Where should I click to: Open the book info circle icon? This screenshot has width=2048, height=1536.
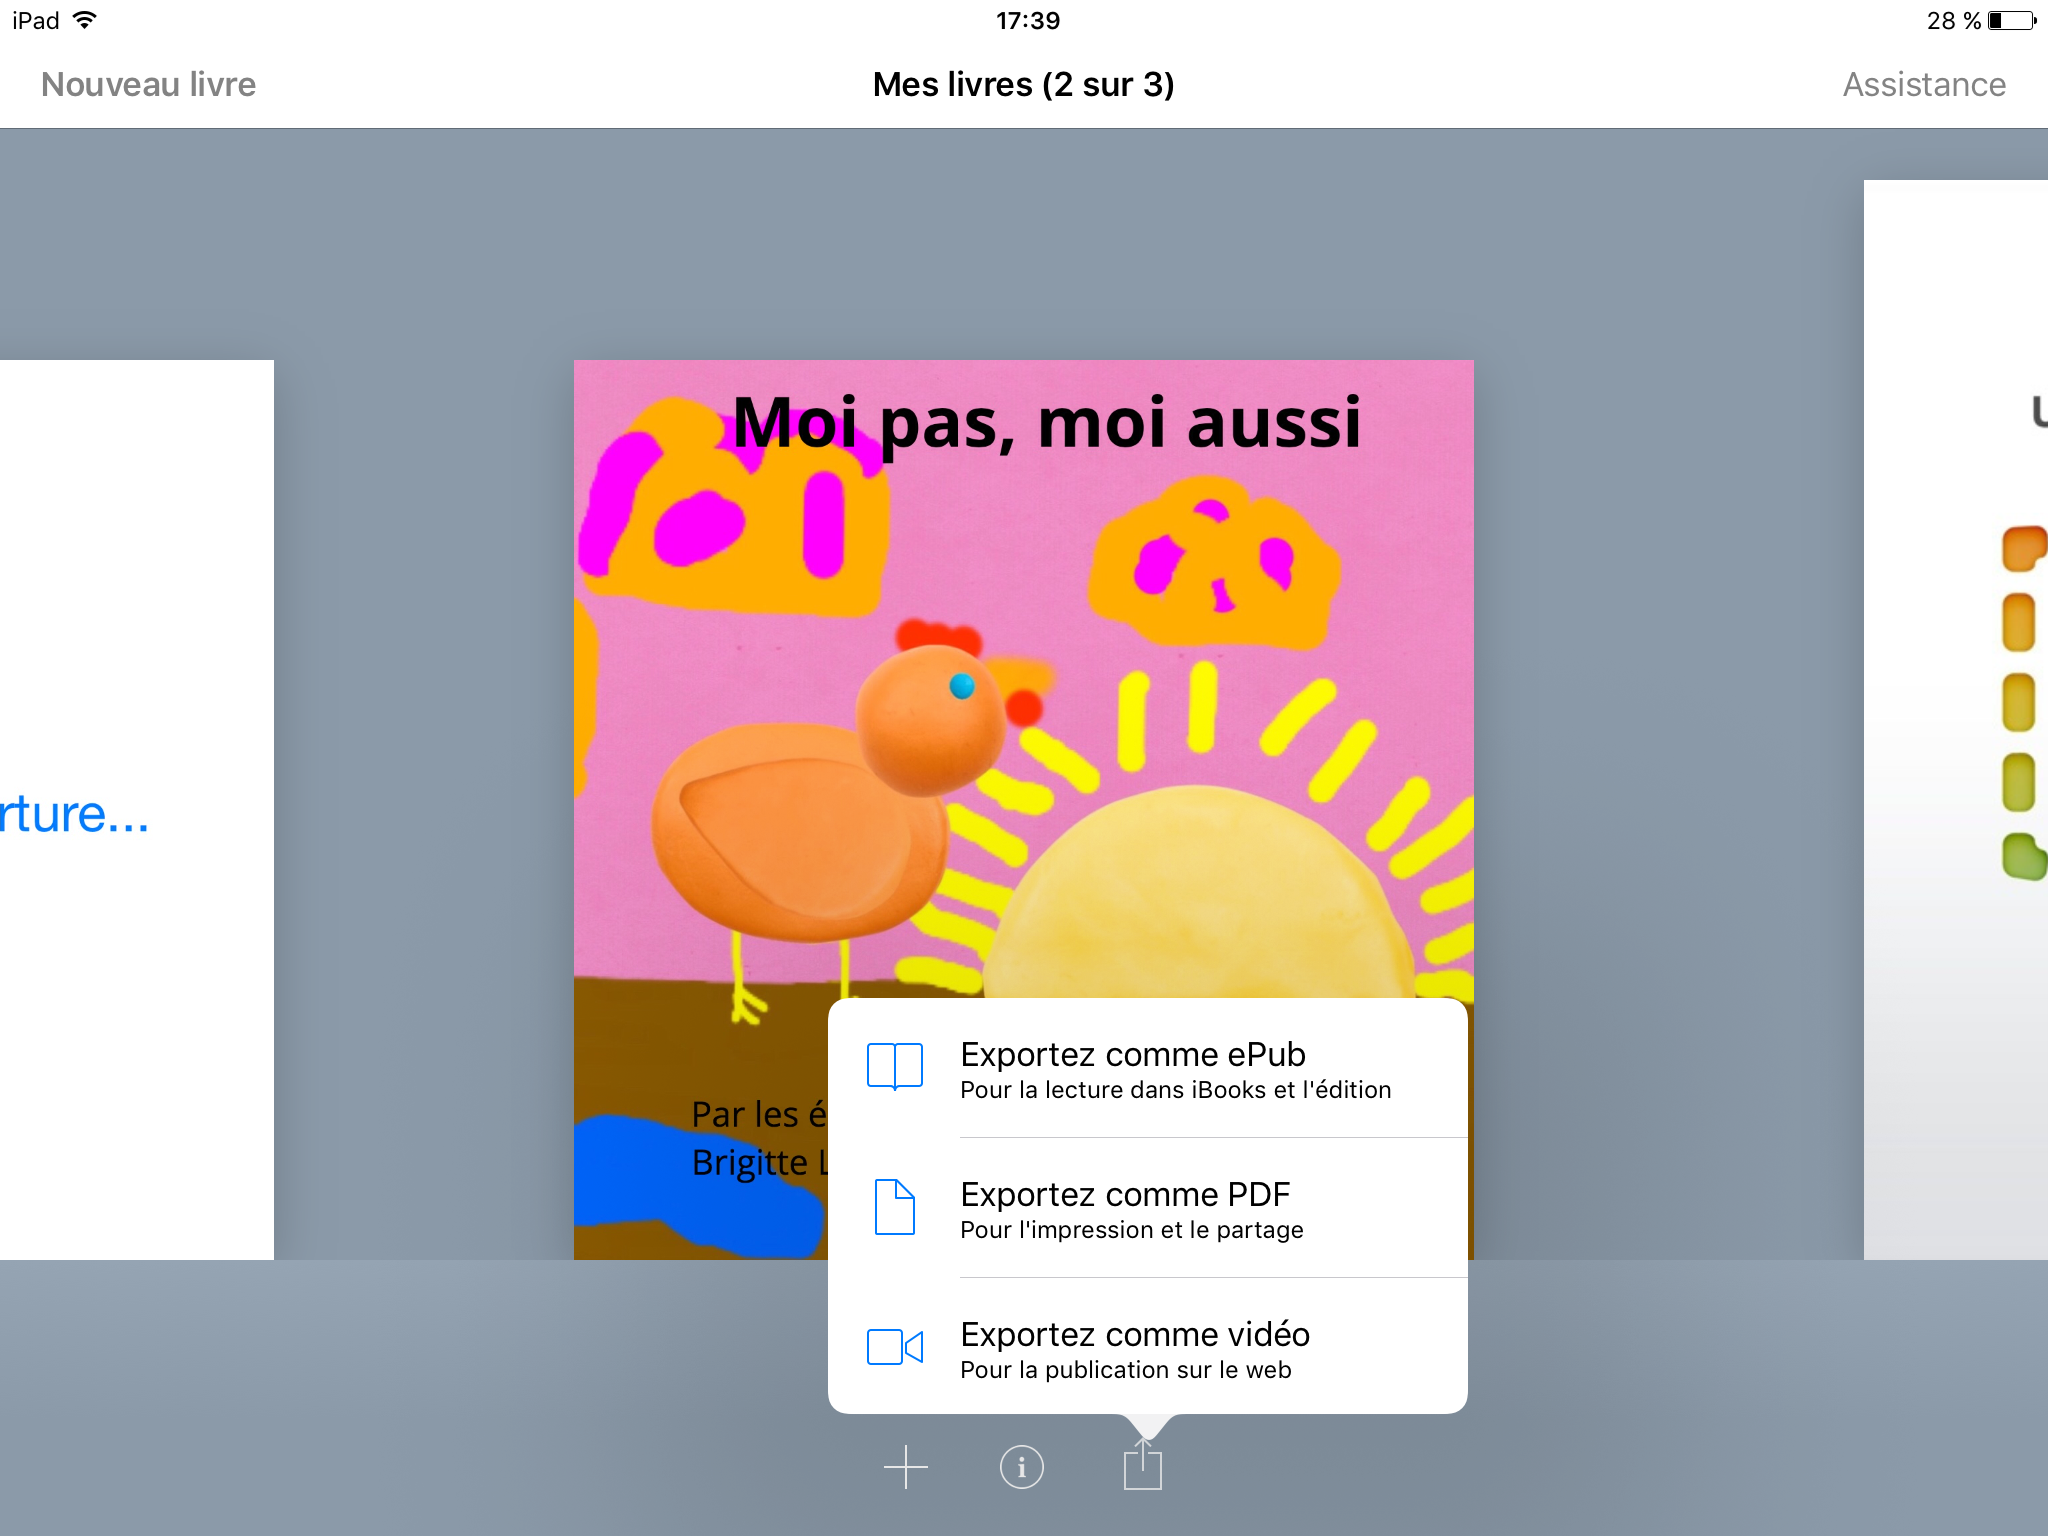pos(1021,1467)
